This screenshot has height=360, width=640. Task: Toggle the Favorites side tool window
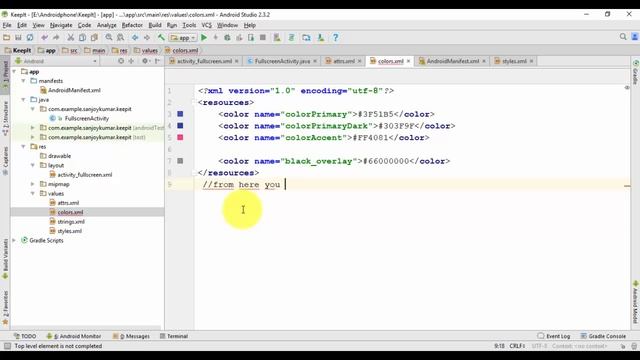(x=5, y=307)
